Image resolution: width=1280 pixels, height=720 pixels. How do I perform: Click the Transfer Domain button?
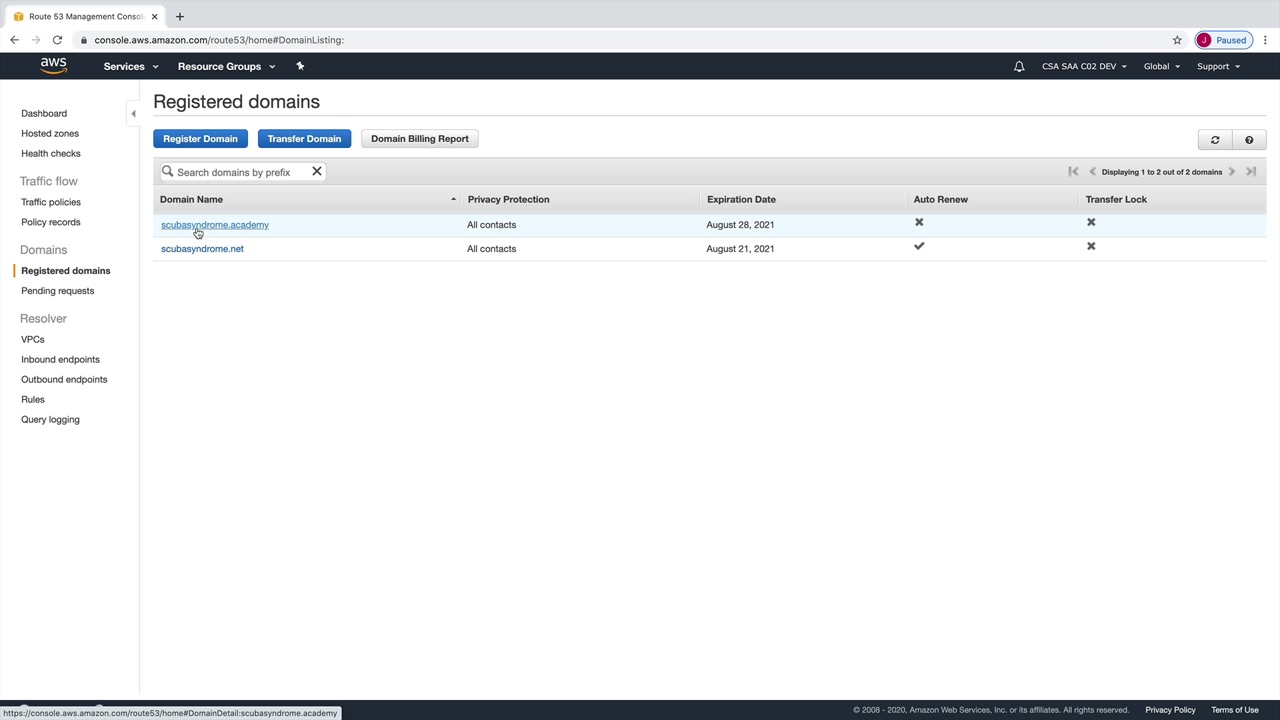coord(304,139)
